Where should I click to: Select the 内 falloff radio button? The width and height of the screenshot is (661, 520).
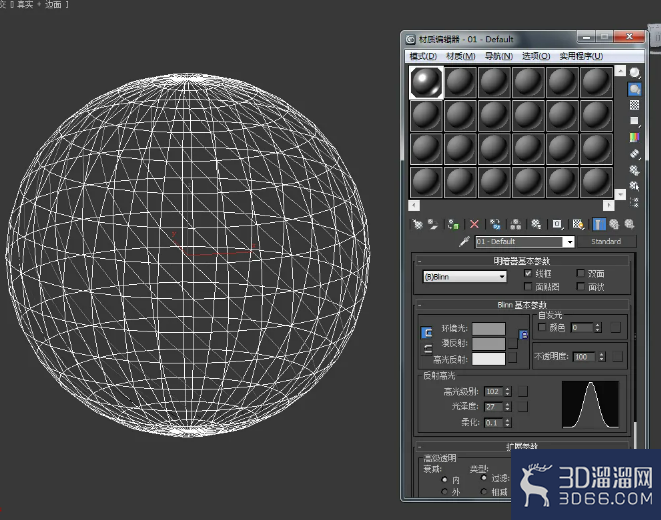[444, 480]
